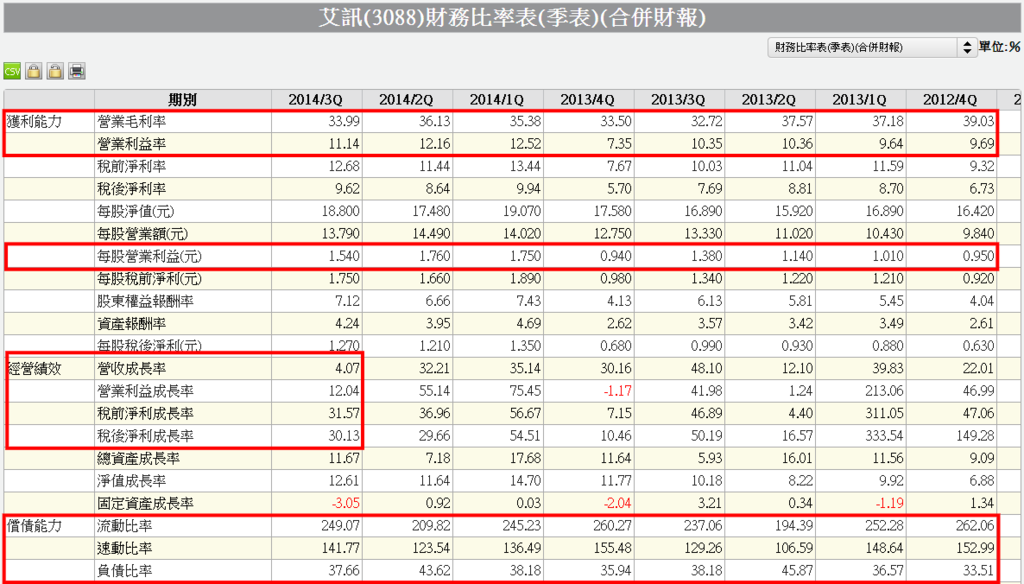
Task: Select the 期別 column header
Action: pyautogui.click(x=182, y=100)
